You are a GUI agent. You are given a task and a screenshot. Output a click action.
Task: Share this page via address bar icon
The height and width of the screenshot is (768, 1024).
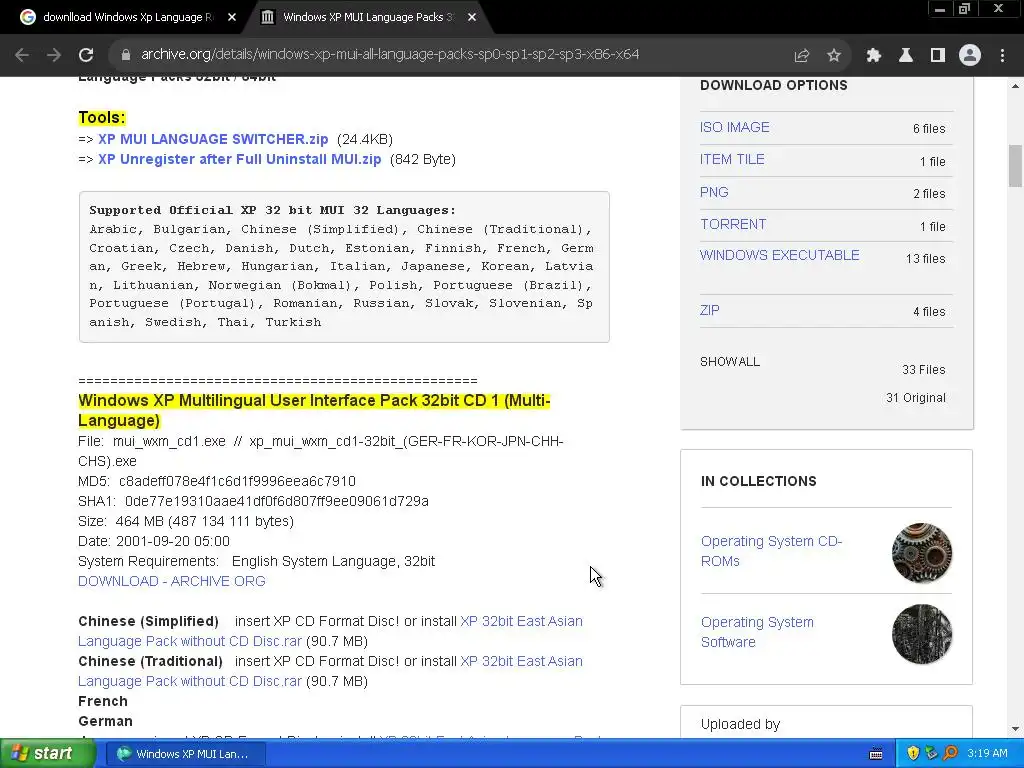pyautogui.click(x=801, y=56)
